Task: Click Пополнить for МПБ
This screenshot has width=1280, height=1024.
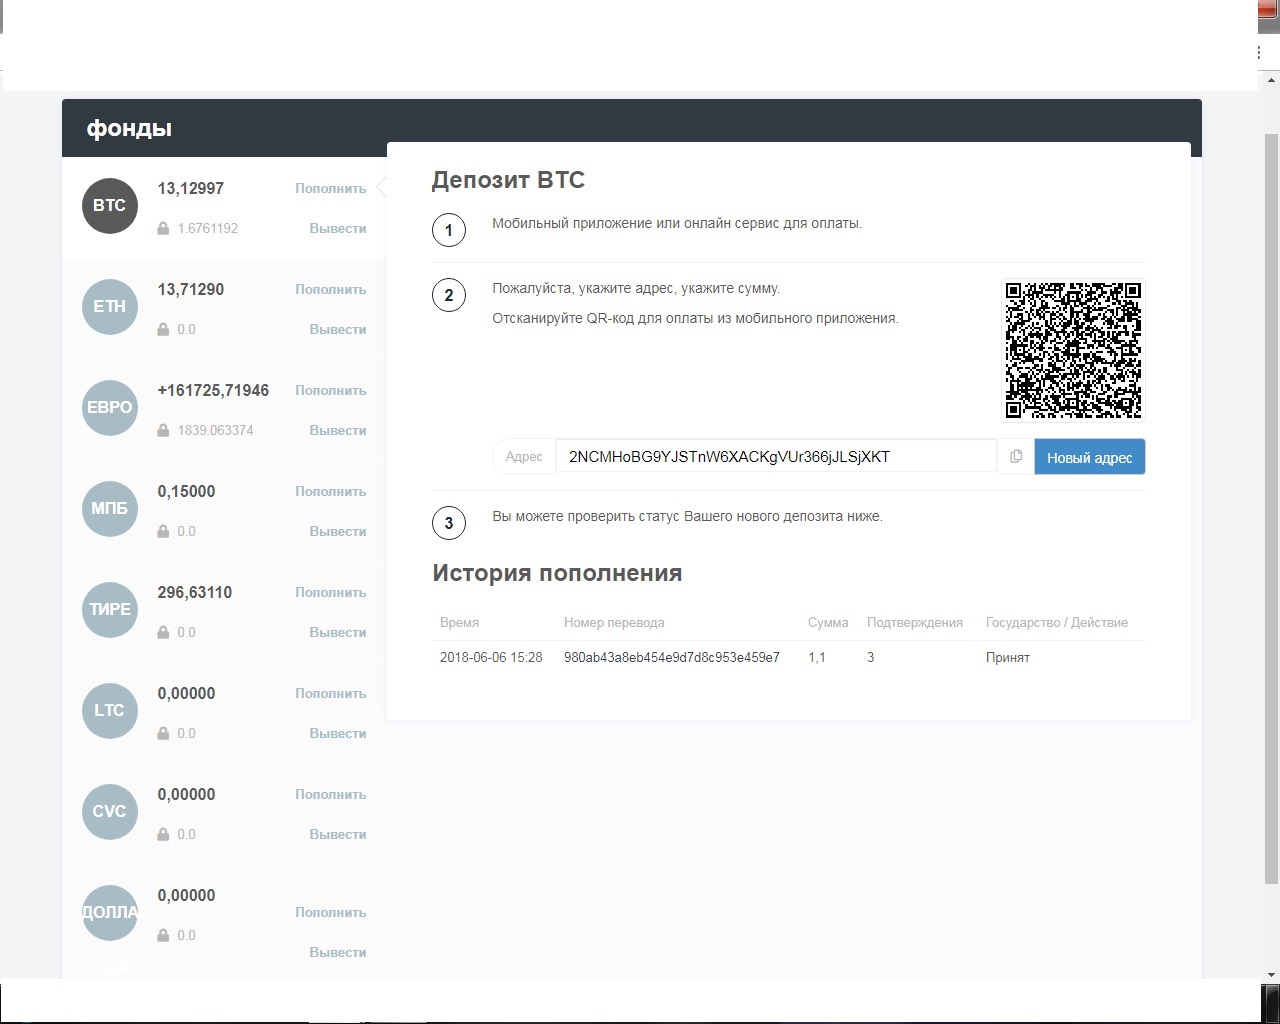Action: click(331, 491)
